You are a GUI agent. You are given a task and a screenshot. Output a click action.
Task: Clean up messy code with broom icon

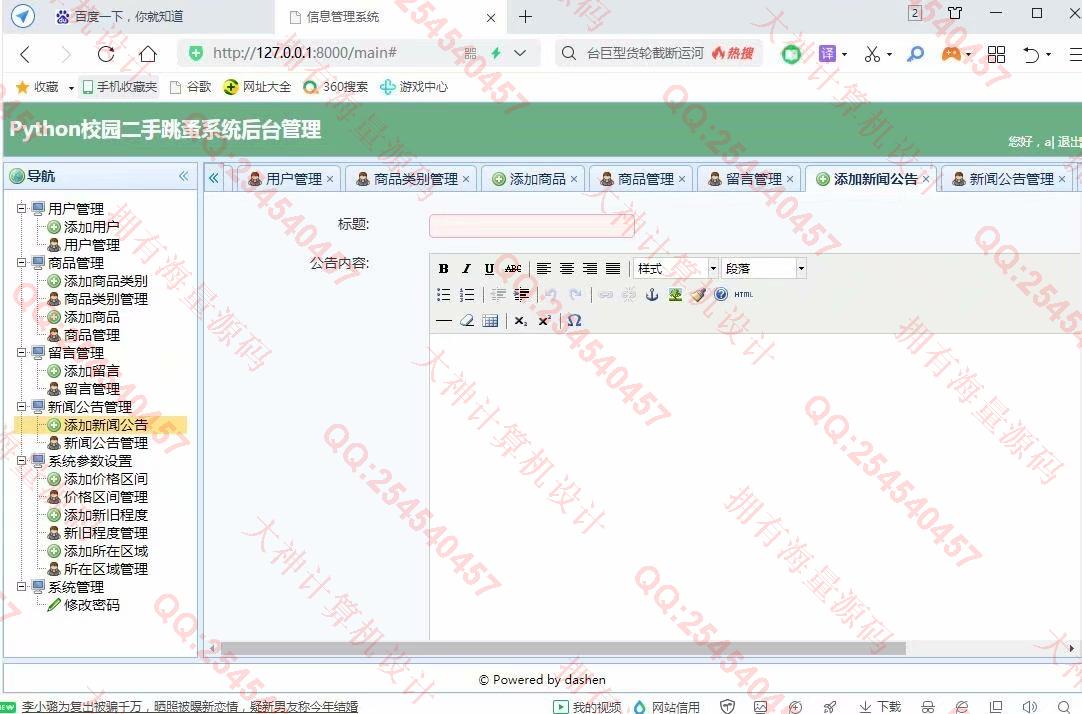[x=698, y=295]
